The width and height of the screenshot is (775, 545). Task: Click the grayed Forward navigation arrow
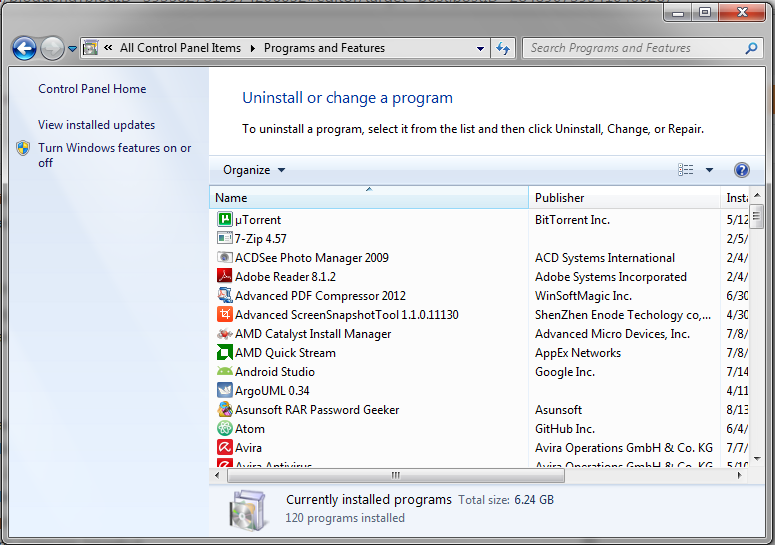point(52,48)
